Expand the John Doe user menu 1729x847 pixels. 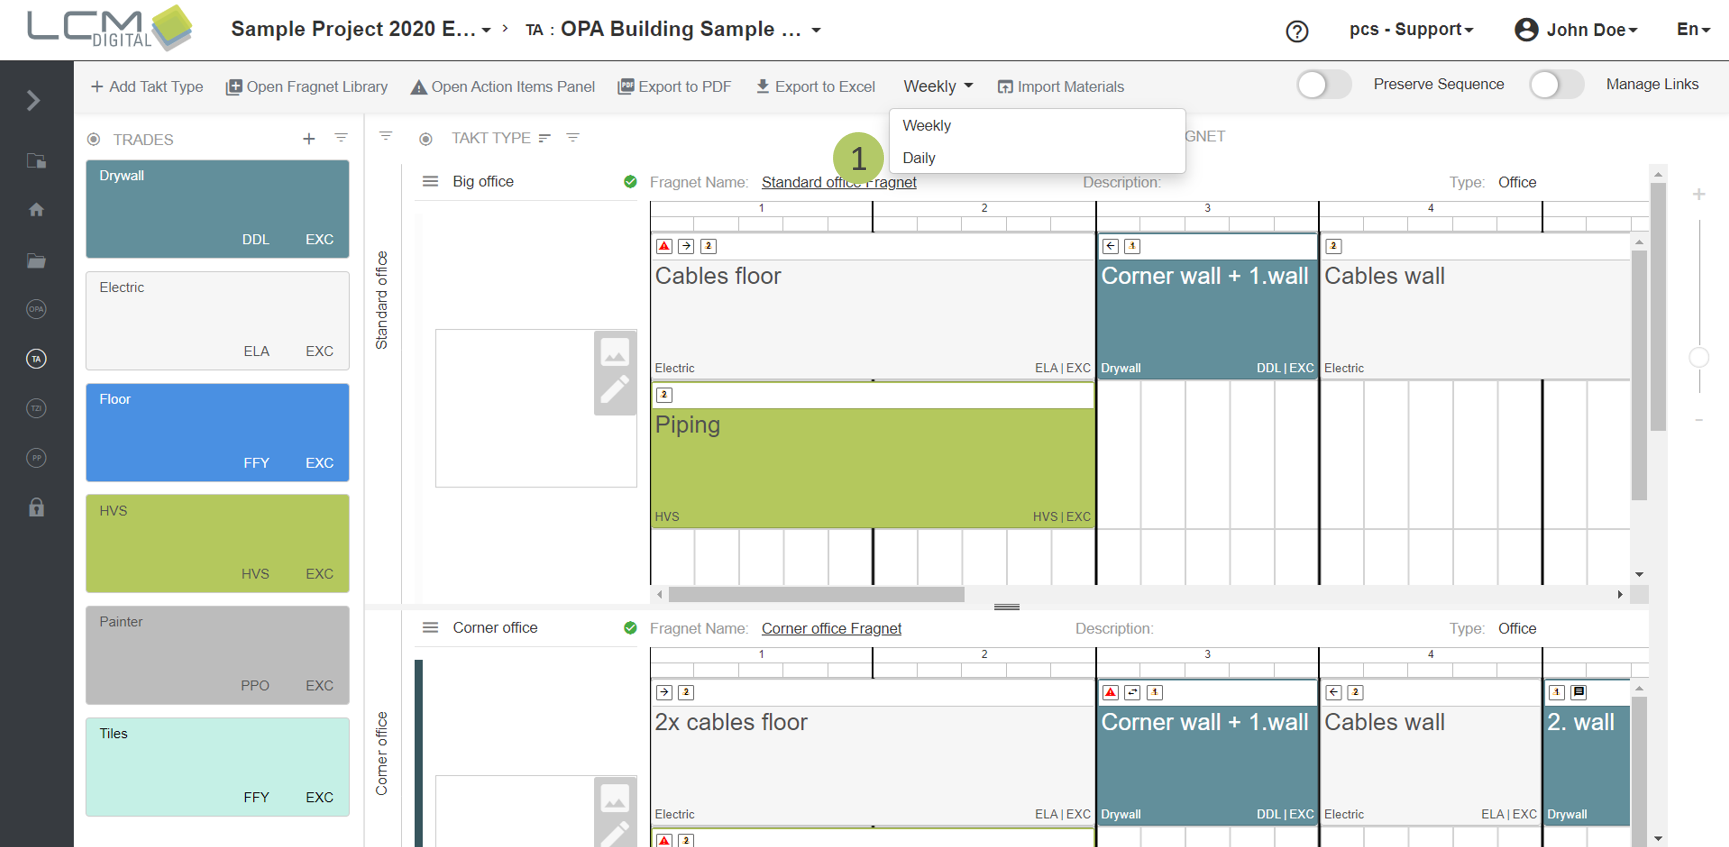(x=1576, y=30)
